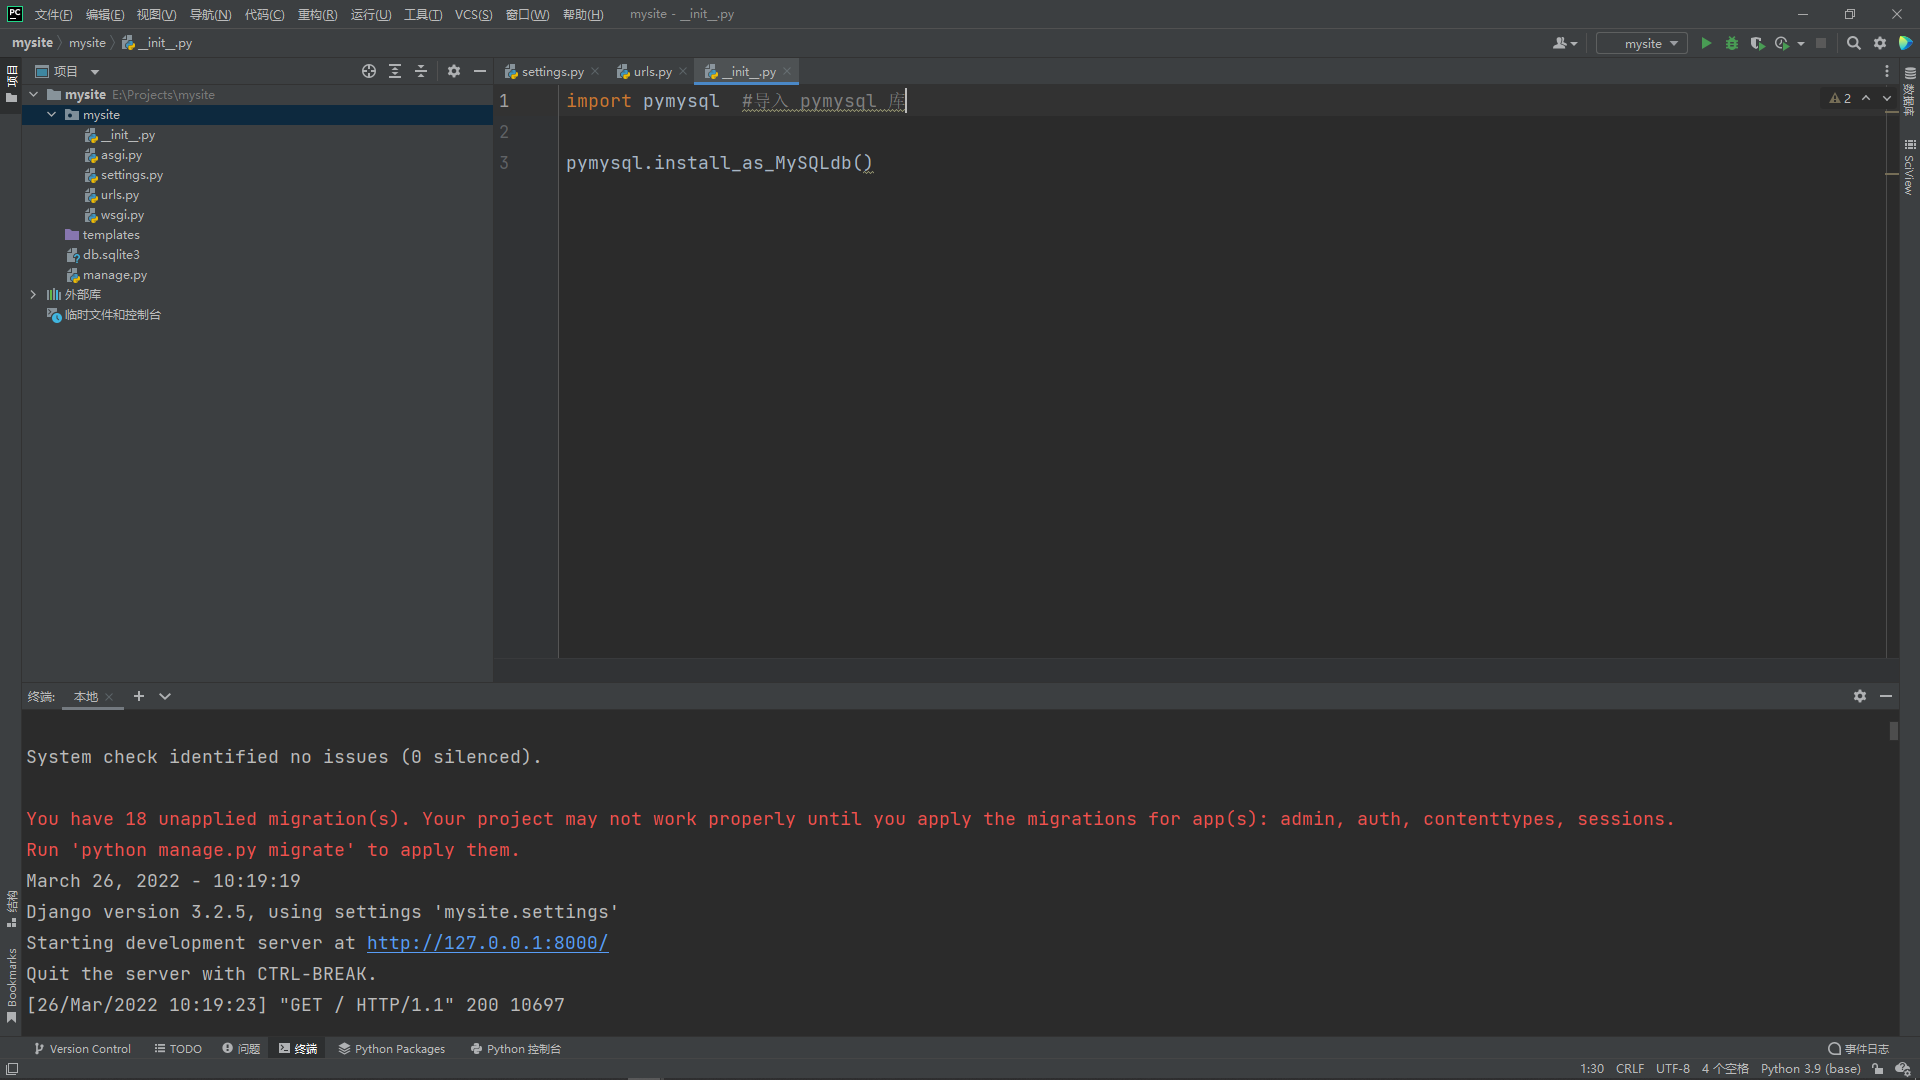The height and width of the screenshot is (1080, 1920).
Task: Close the 本地 terminal tab
Action: (109, 697)
